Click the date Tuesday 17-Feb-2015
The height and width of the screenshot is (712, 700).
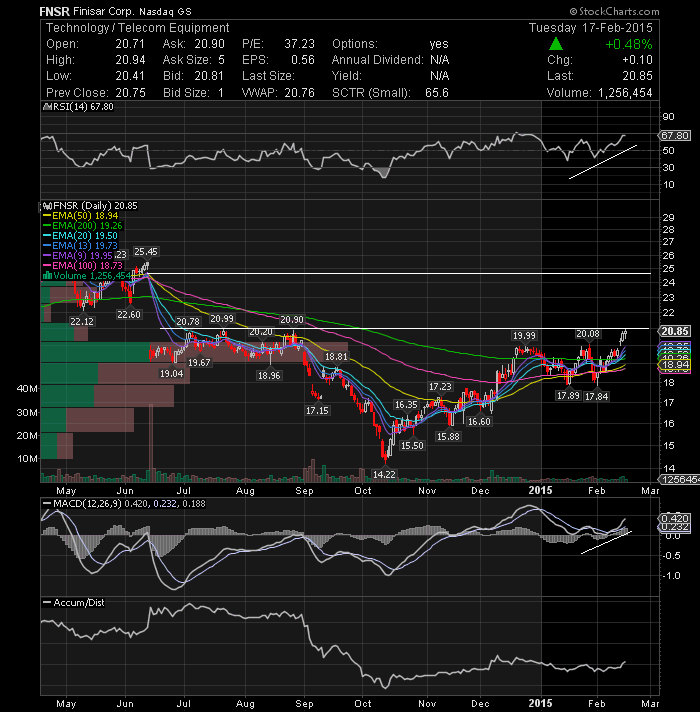coord(591,28)
